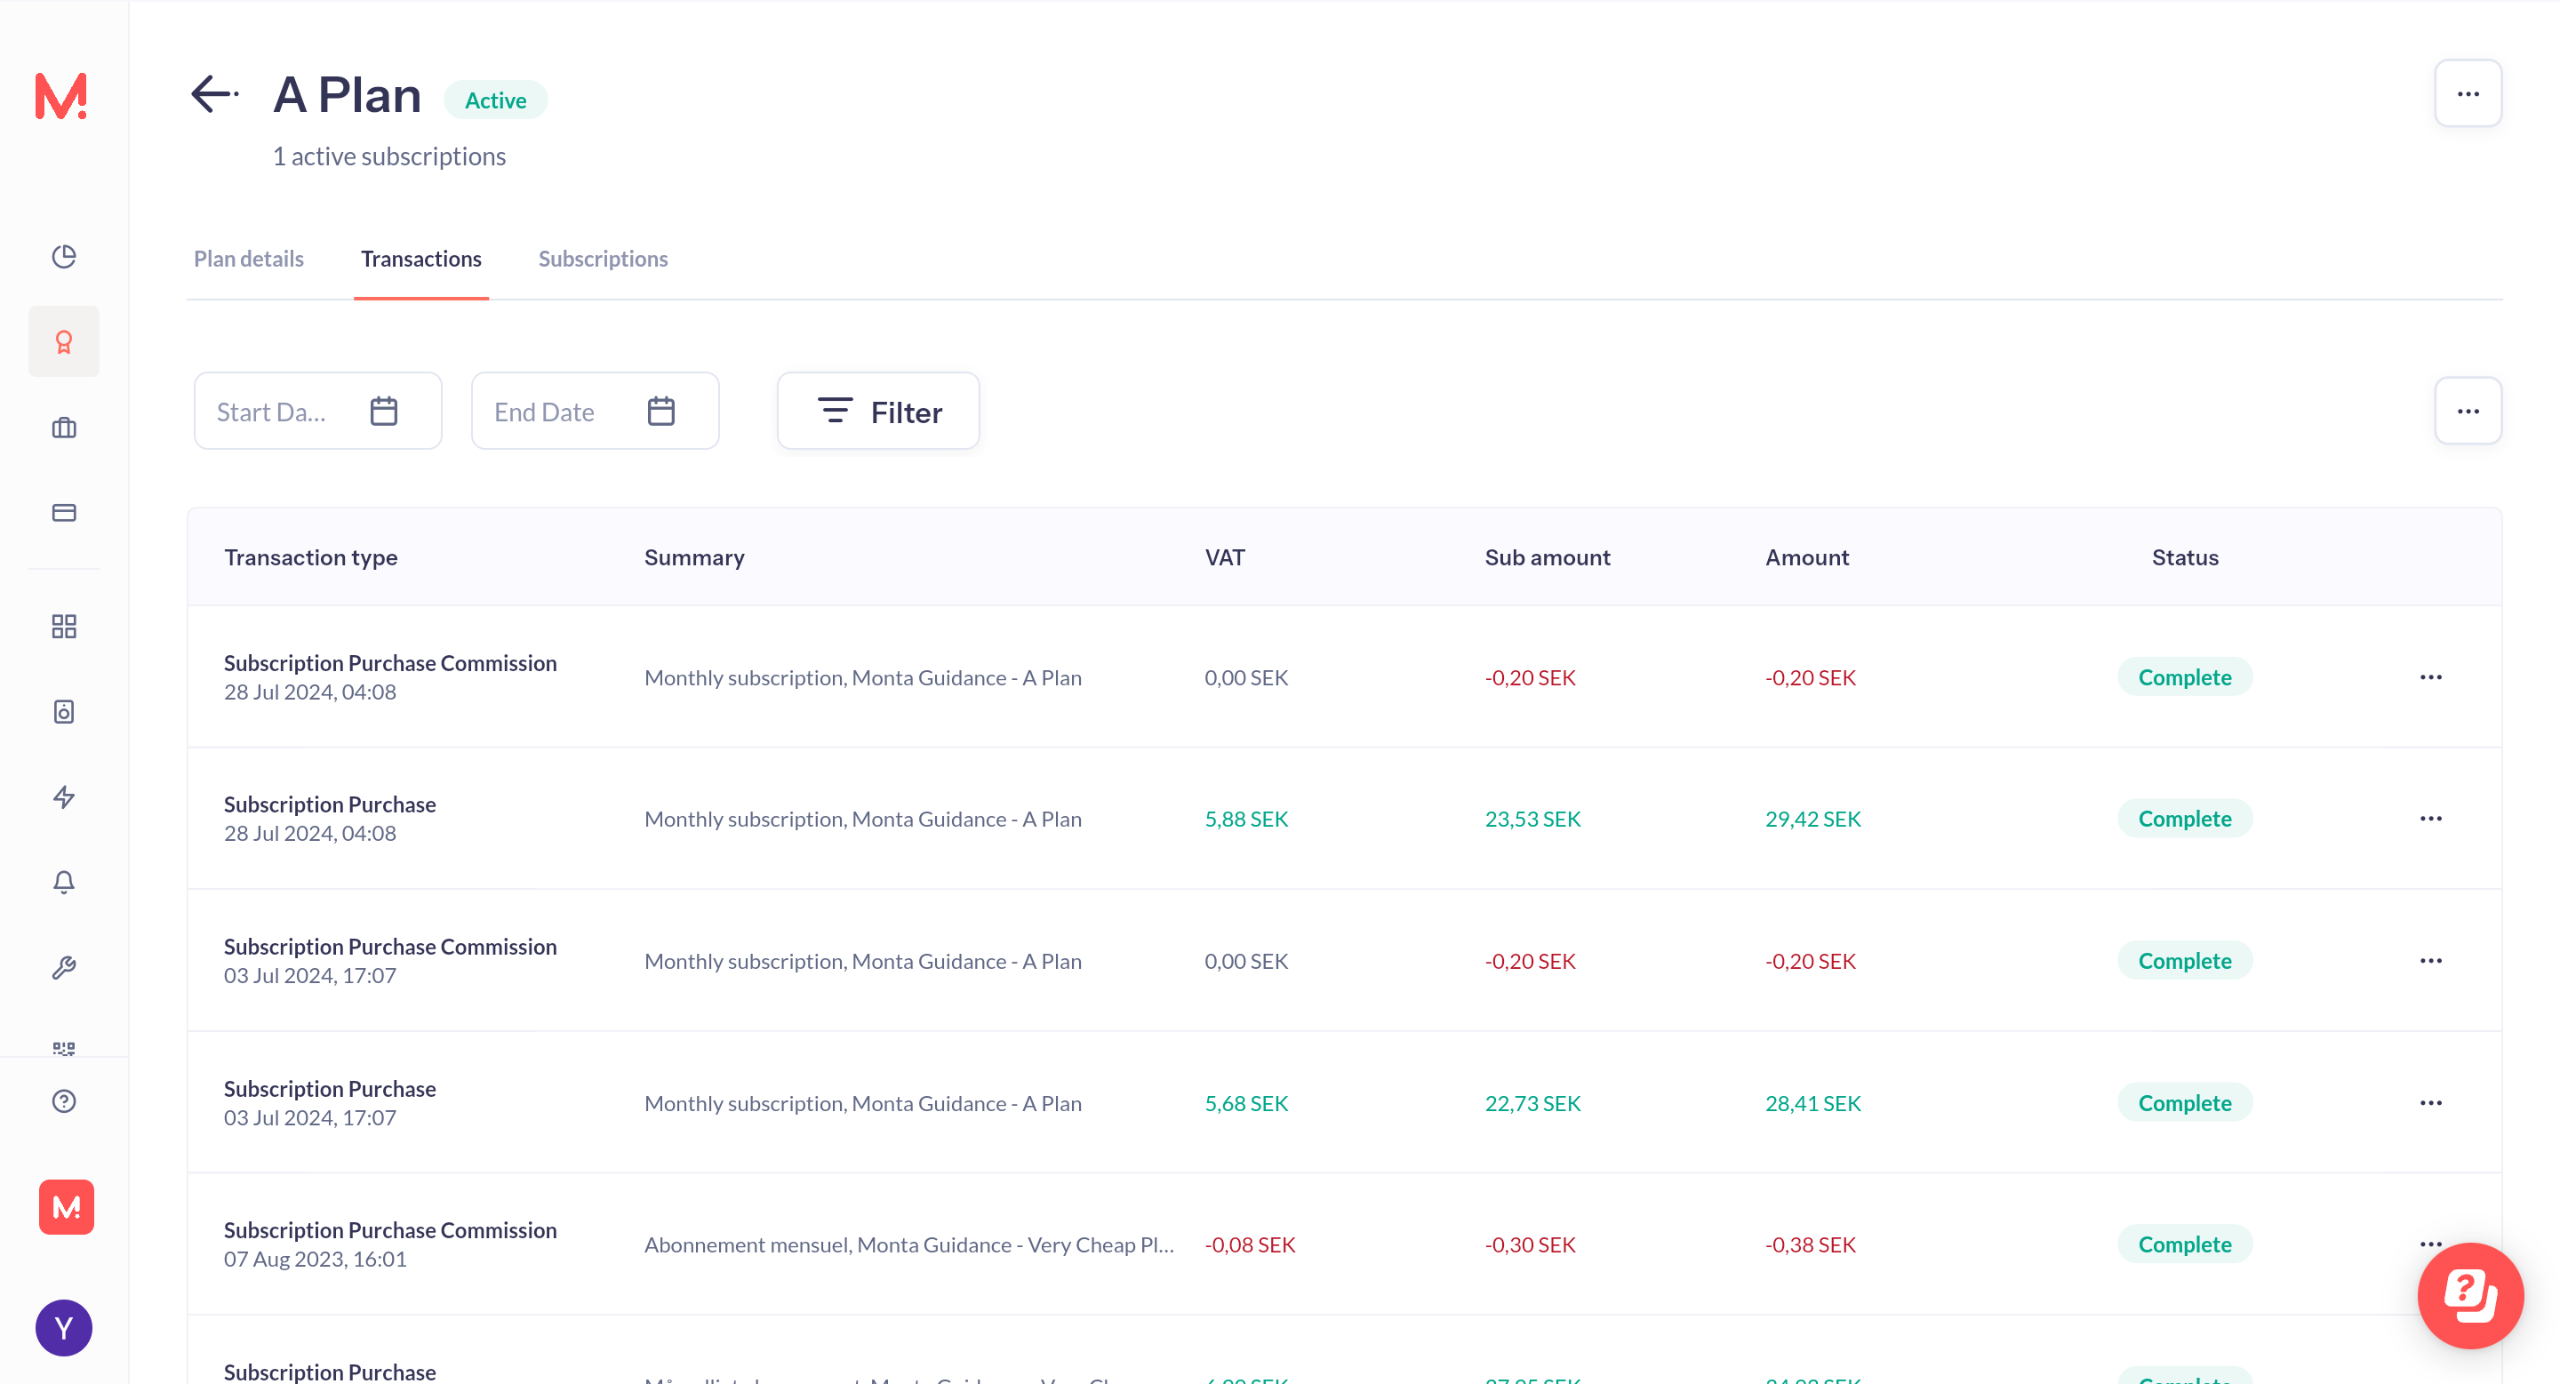Click the -0,08 SEK VAT value
Viewport: 2560px width, 1384px height.
[x=1250, y=1245]
